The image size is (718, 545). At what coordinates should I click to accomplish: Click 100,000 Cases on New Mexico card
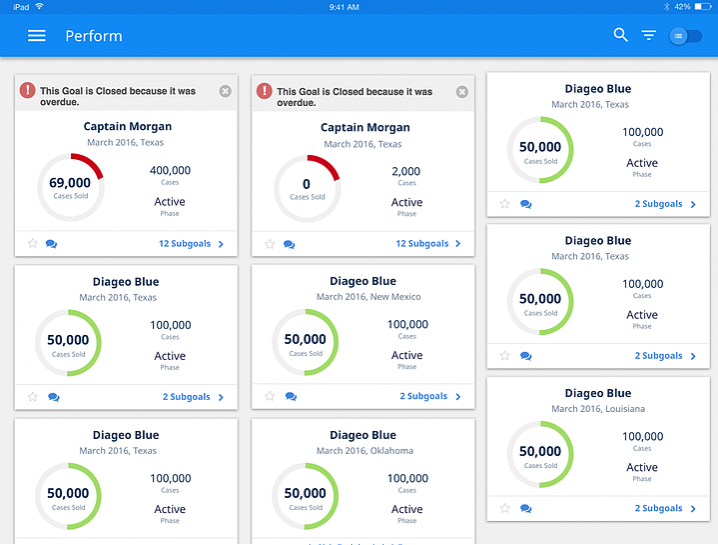(x=408, y=328)
